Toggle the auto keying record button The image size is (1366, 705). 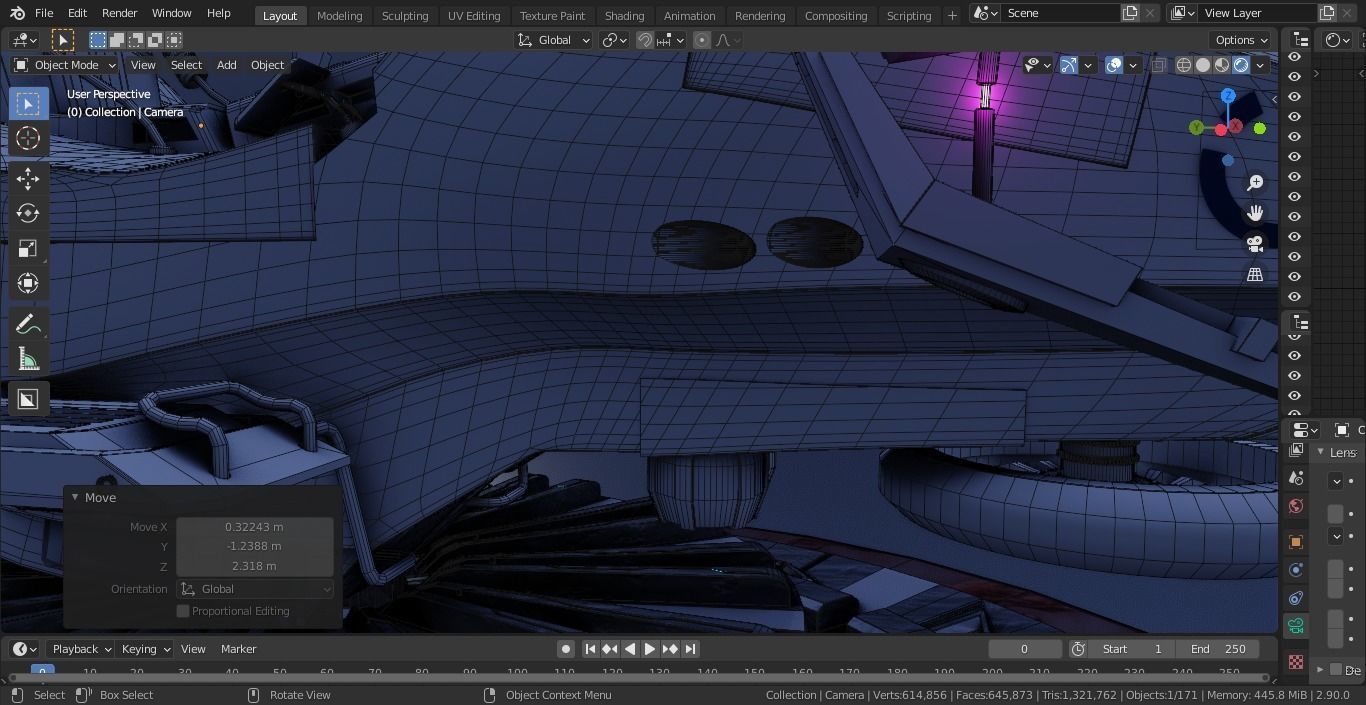566,649
